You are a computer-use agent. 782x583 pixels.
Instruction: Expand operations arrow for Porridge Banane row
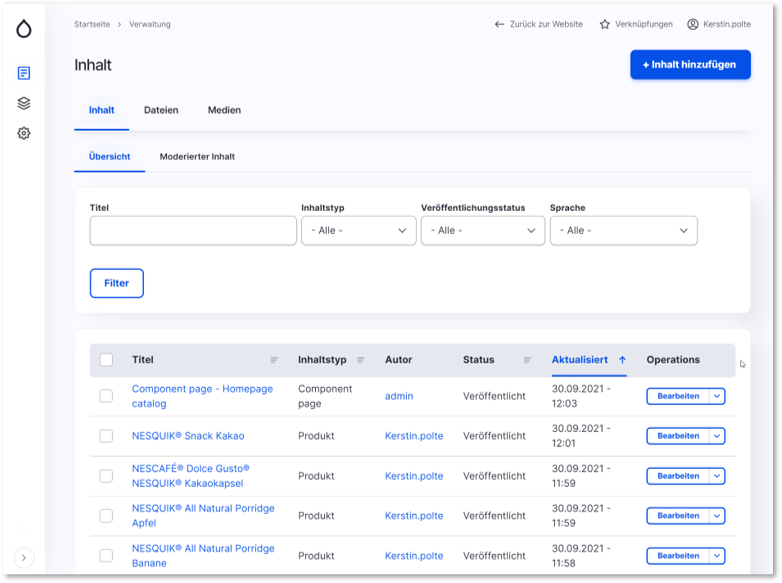coord(717,556)
